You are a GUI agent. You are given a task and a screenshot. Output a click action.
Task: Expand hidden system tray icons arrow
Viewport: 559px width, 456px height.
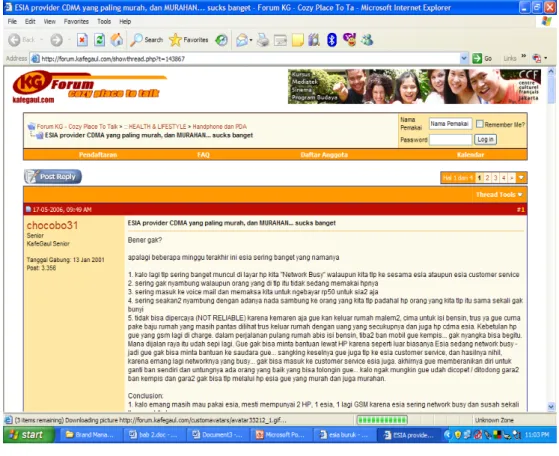tap(447, 435)
